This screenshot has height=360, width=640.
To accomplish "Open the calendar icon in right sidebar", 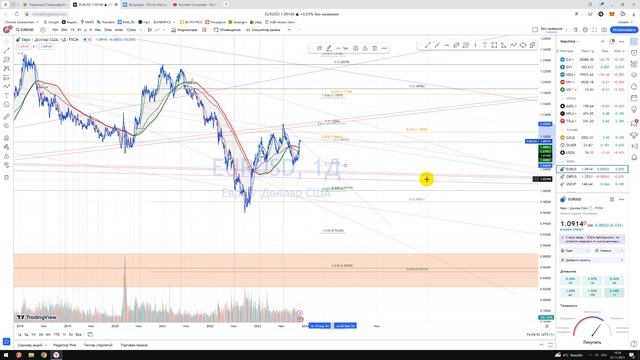I will pos(634,98).
